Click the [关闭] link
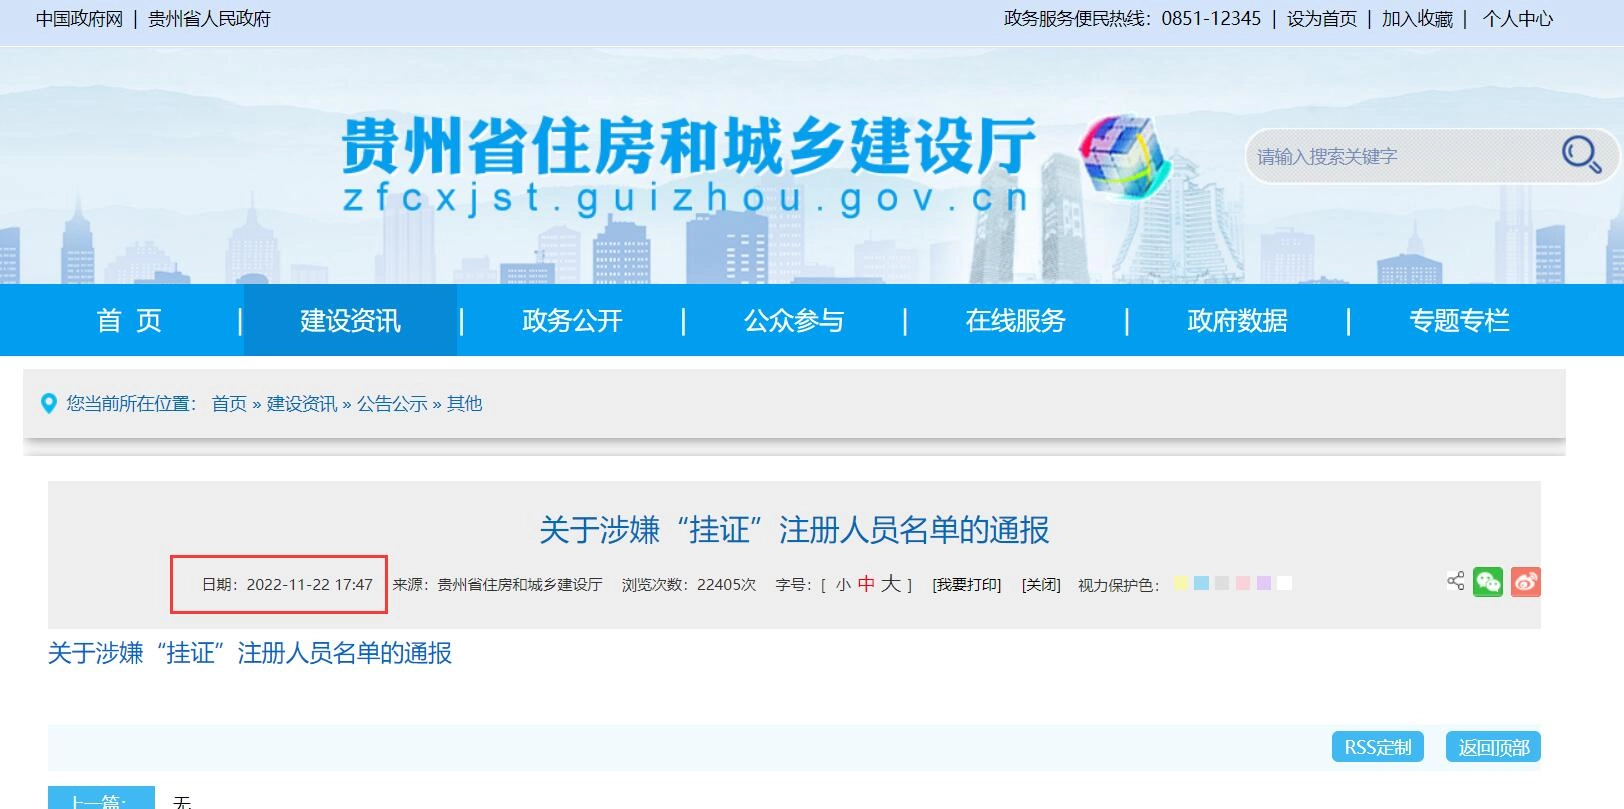 (1041, 585)
